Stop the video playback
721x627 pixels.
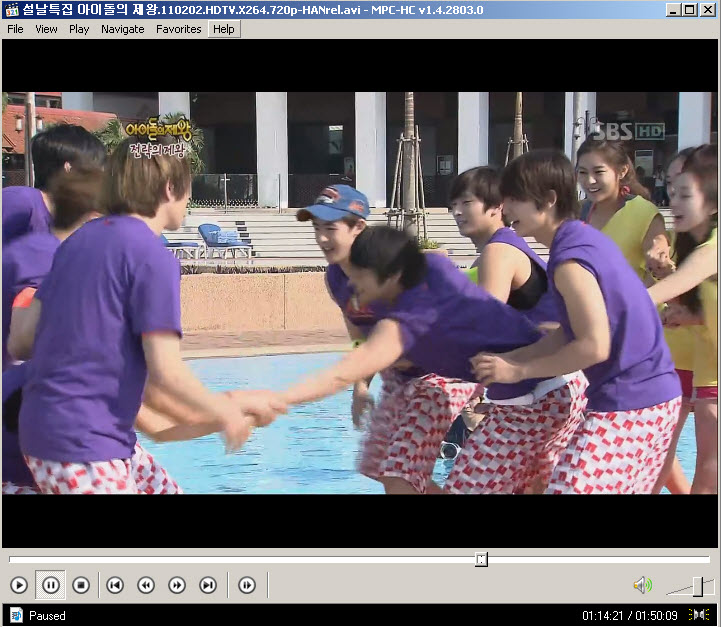[81, 585]
